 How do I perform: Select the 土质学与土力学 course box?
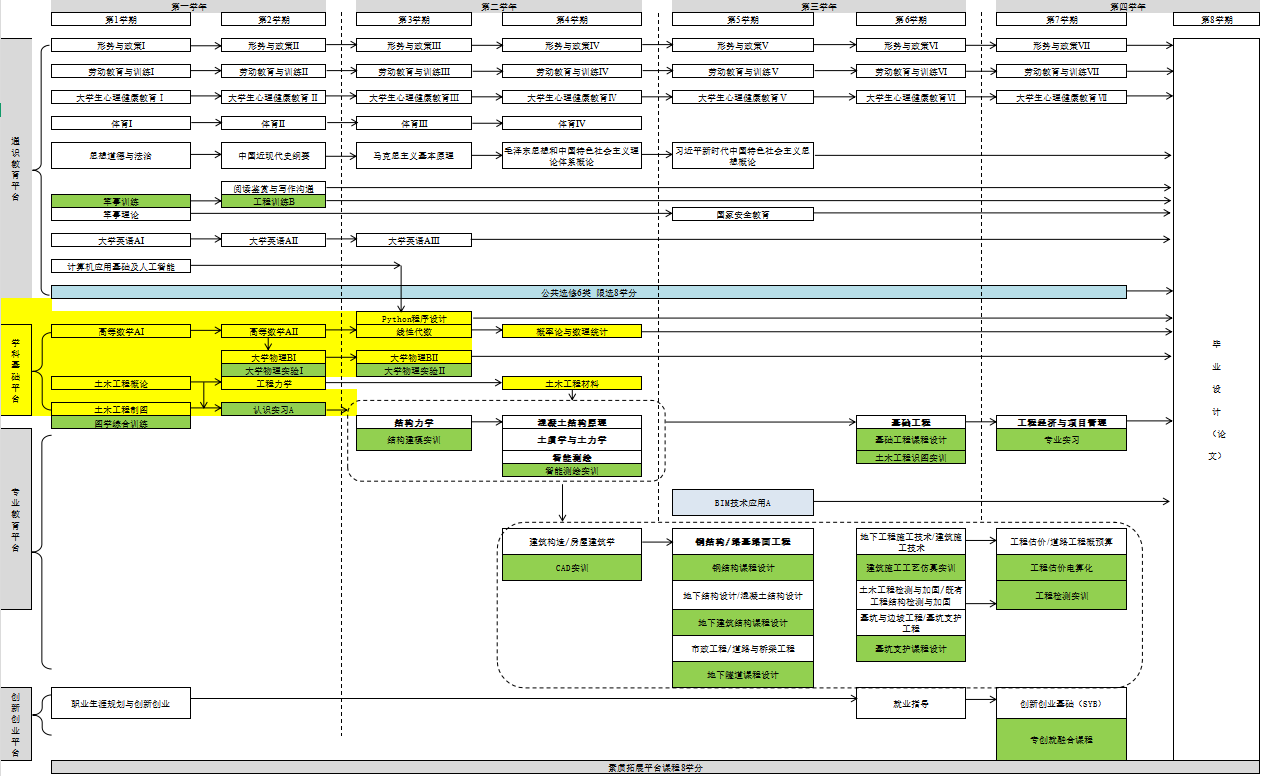(x=571, y=440)
